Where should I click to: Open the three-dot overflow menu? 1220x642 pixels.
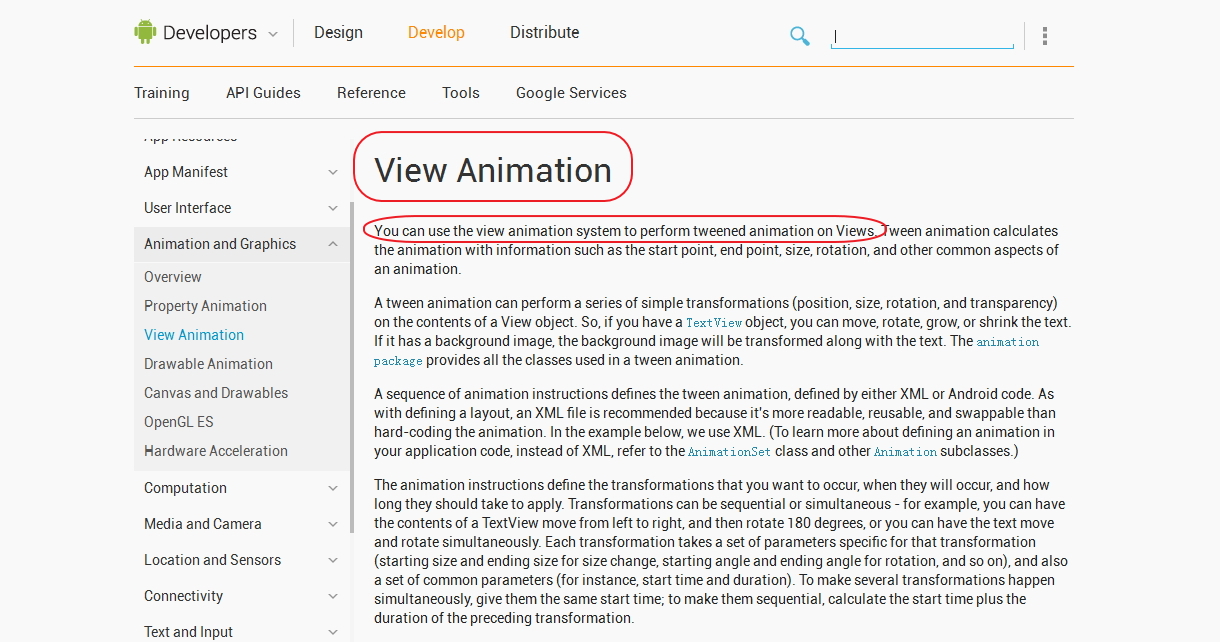[x=1044, y=36]
